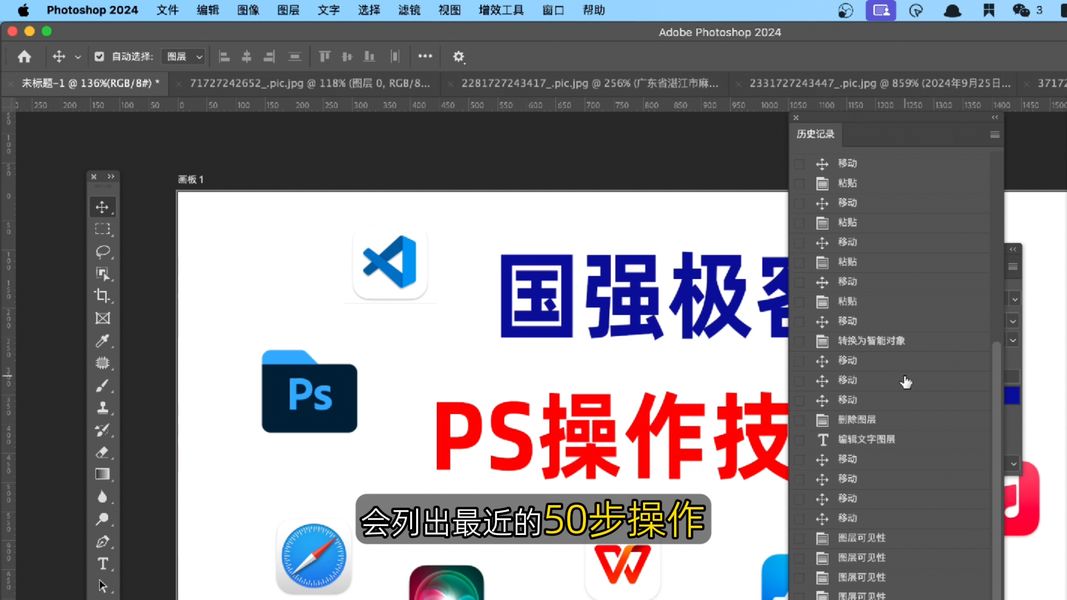
Task: Select the Gradient tool
Action: [x=102, y=474]
